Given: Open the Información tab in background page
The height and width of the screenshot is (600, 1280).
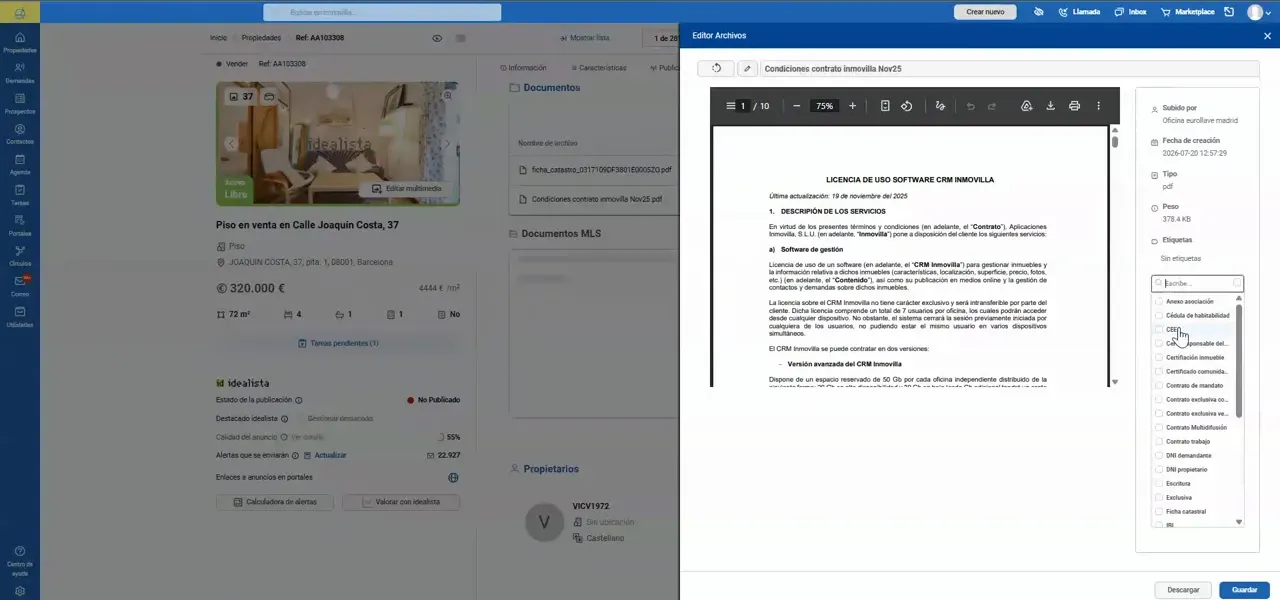Looking at the screenshot, I should point(523,68).
